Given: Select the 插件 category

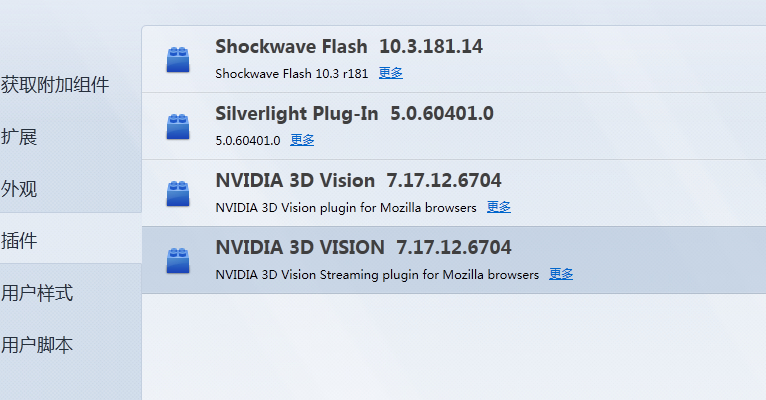Looking at the screenshot, I should point(20,241).
